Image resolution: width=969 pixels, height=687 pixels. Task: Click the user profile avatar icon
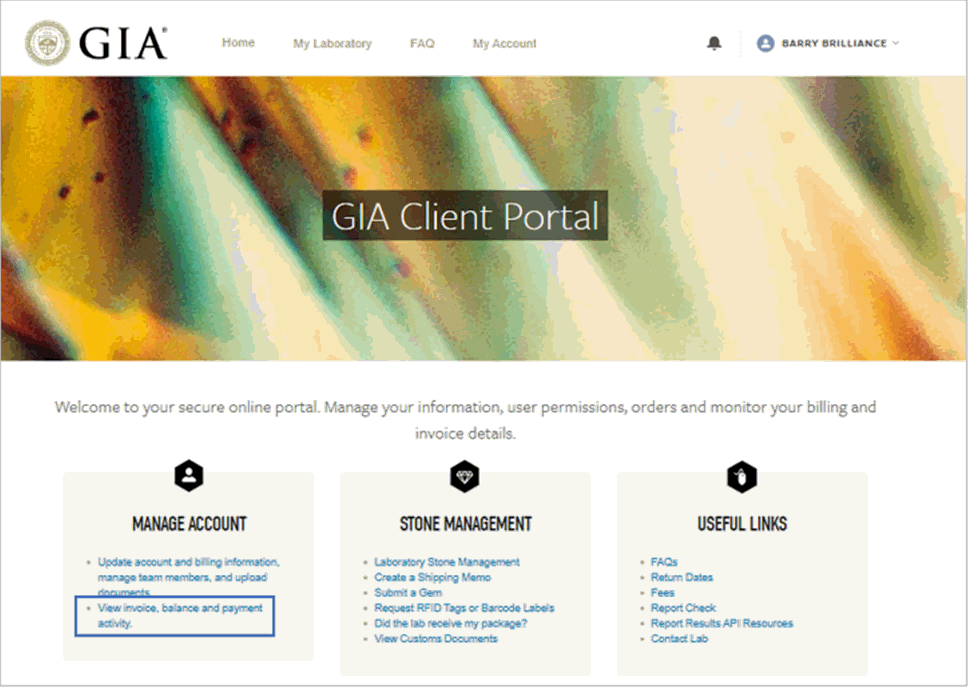(766, 43)
